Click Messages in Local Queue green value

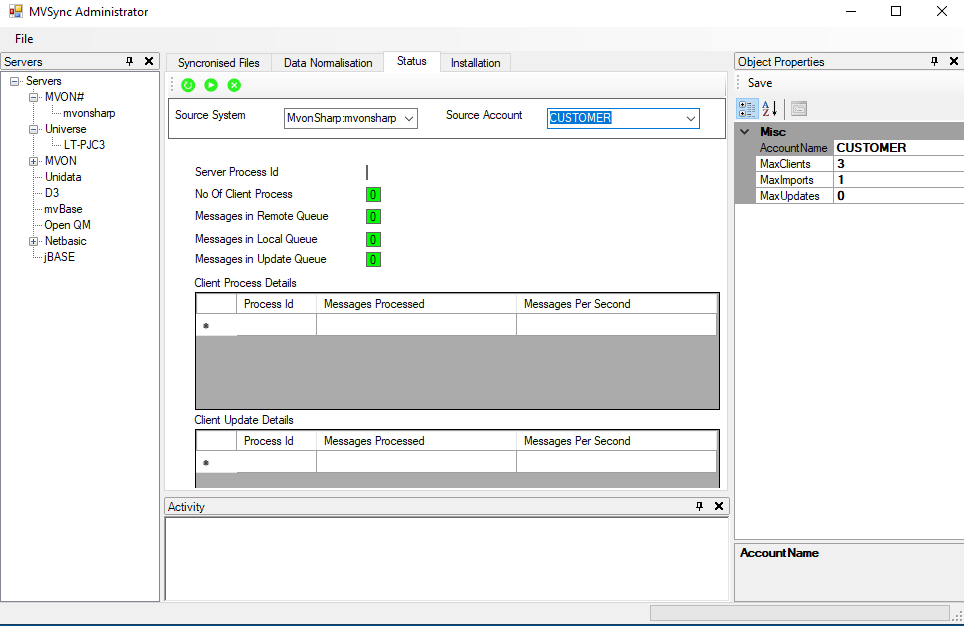click(373, 239)
